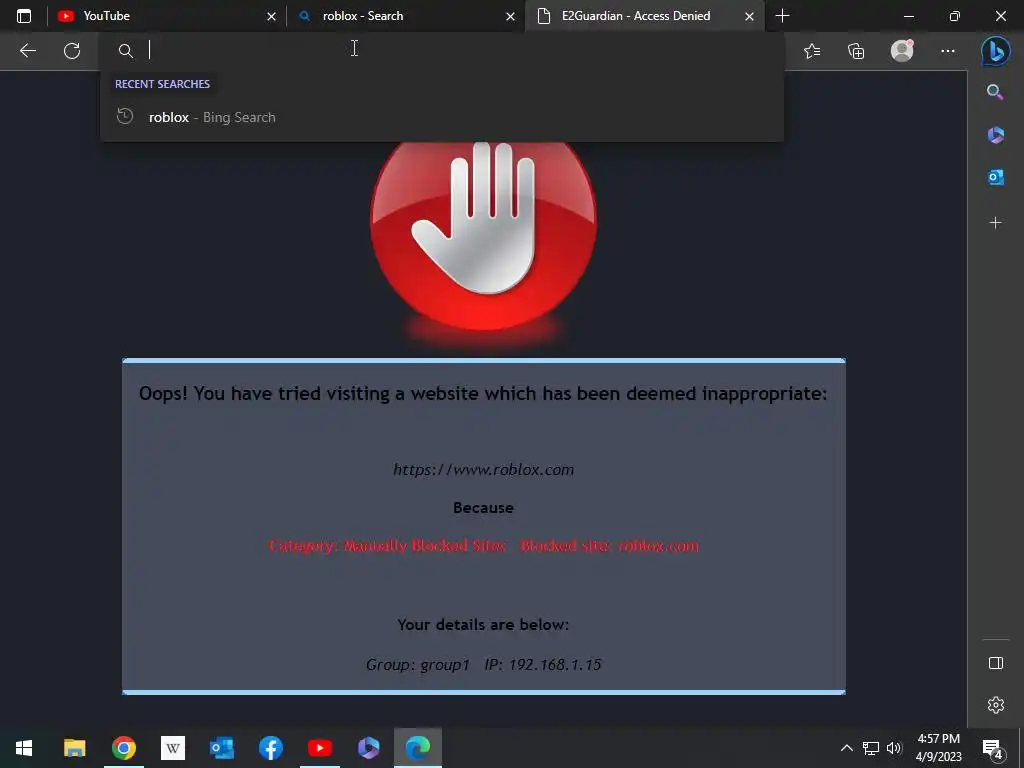Click 'Group: group1 IP: 192.168.1.15' text
The height and width of the screenshot is (768, 1024).
483,665
